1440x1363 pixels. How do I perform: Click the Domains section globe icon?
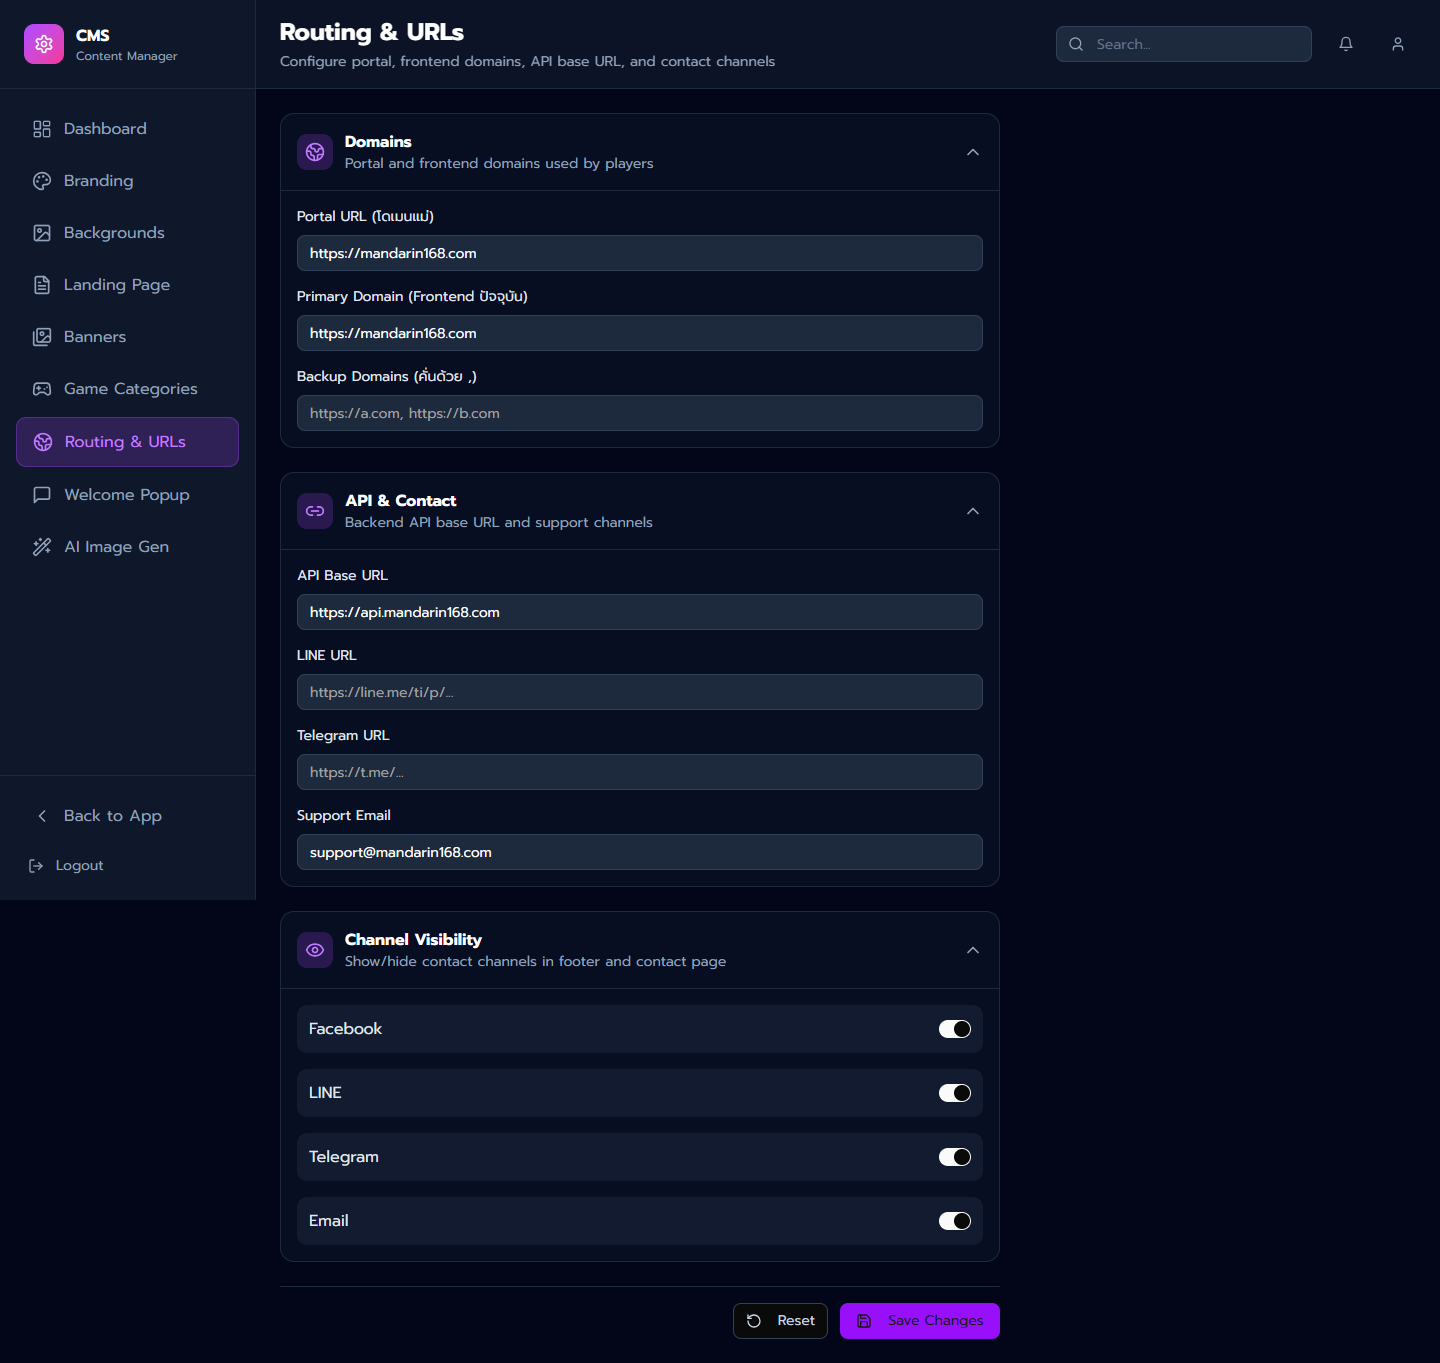[315, 152]
